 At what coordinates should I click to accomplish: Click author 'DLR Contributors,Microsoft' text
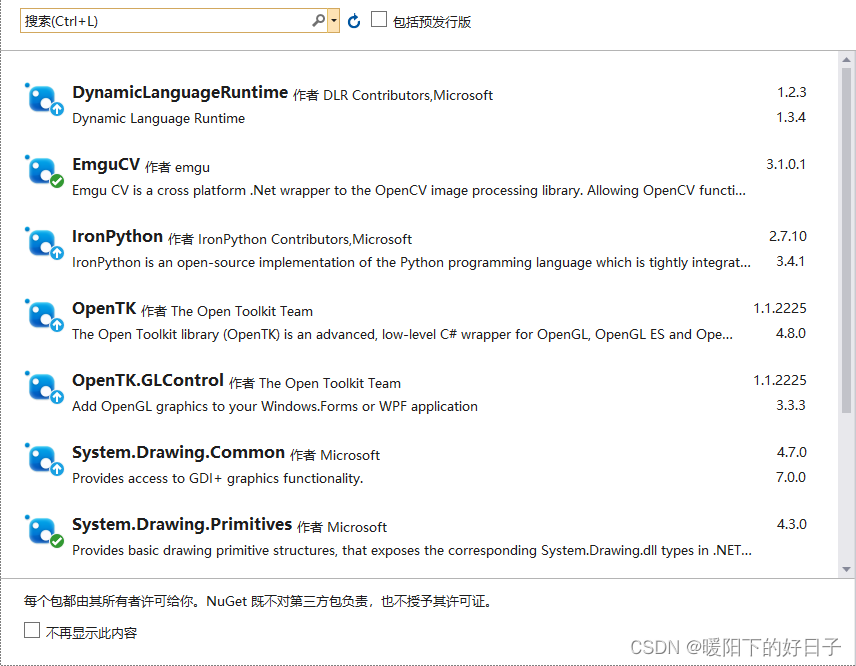point(408,96)
